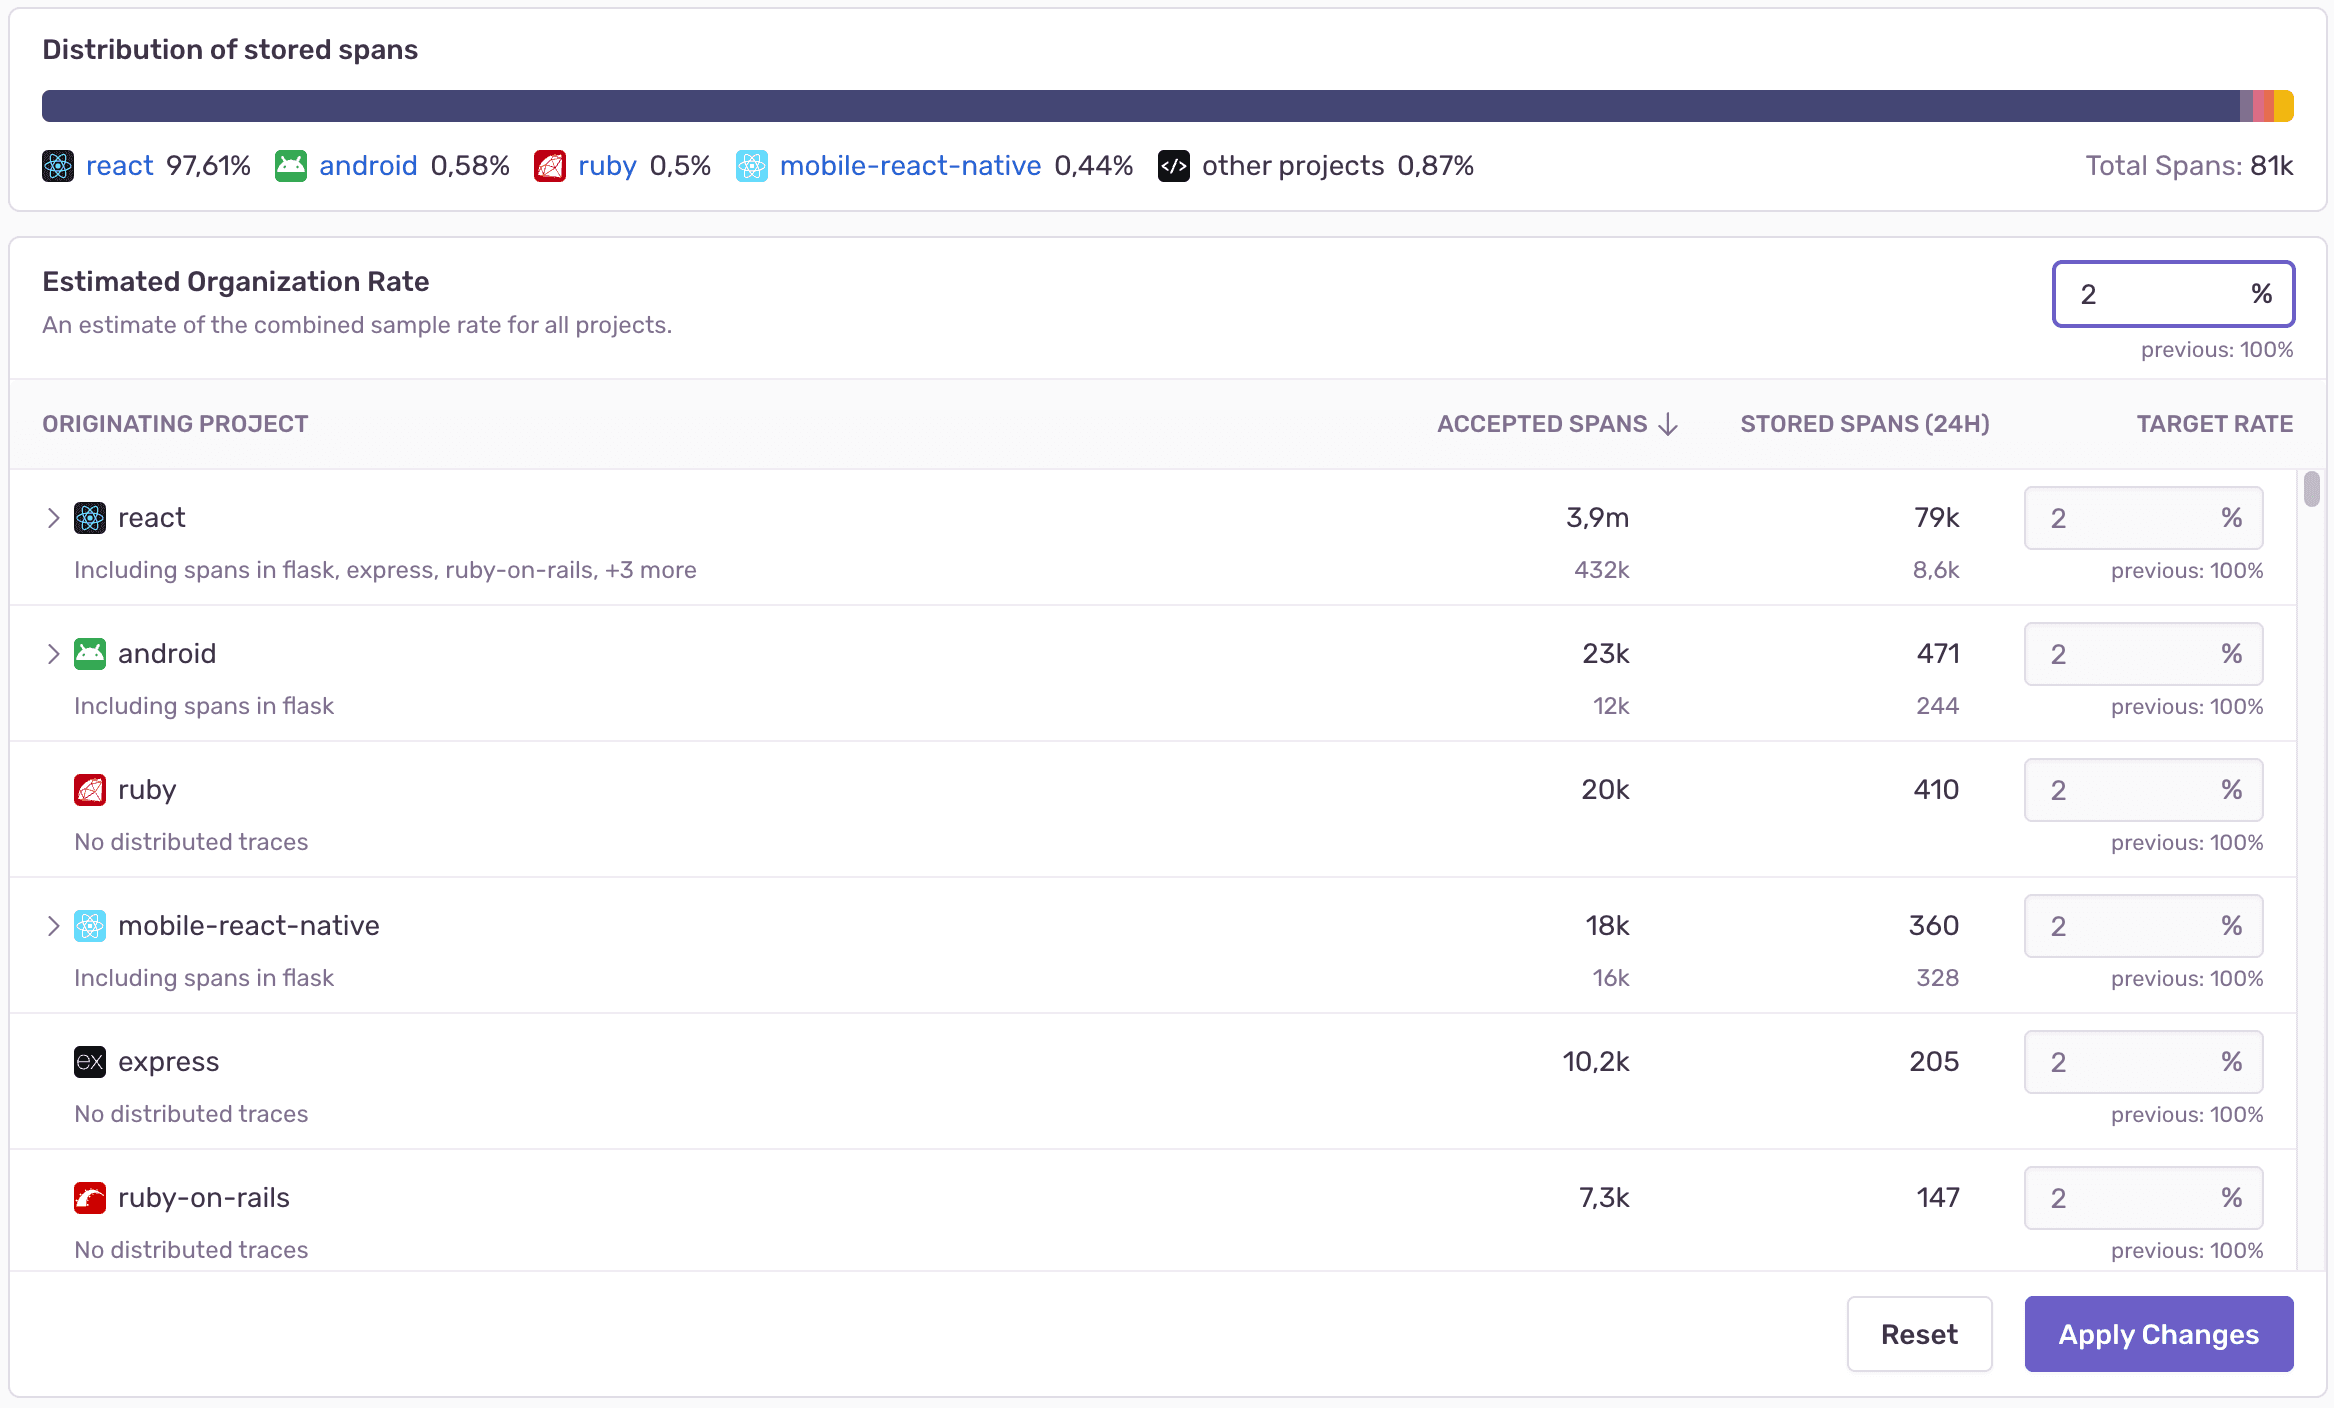Click the react segment of distribution bar

pyautogui.click(x=1140, y=106)
